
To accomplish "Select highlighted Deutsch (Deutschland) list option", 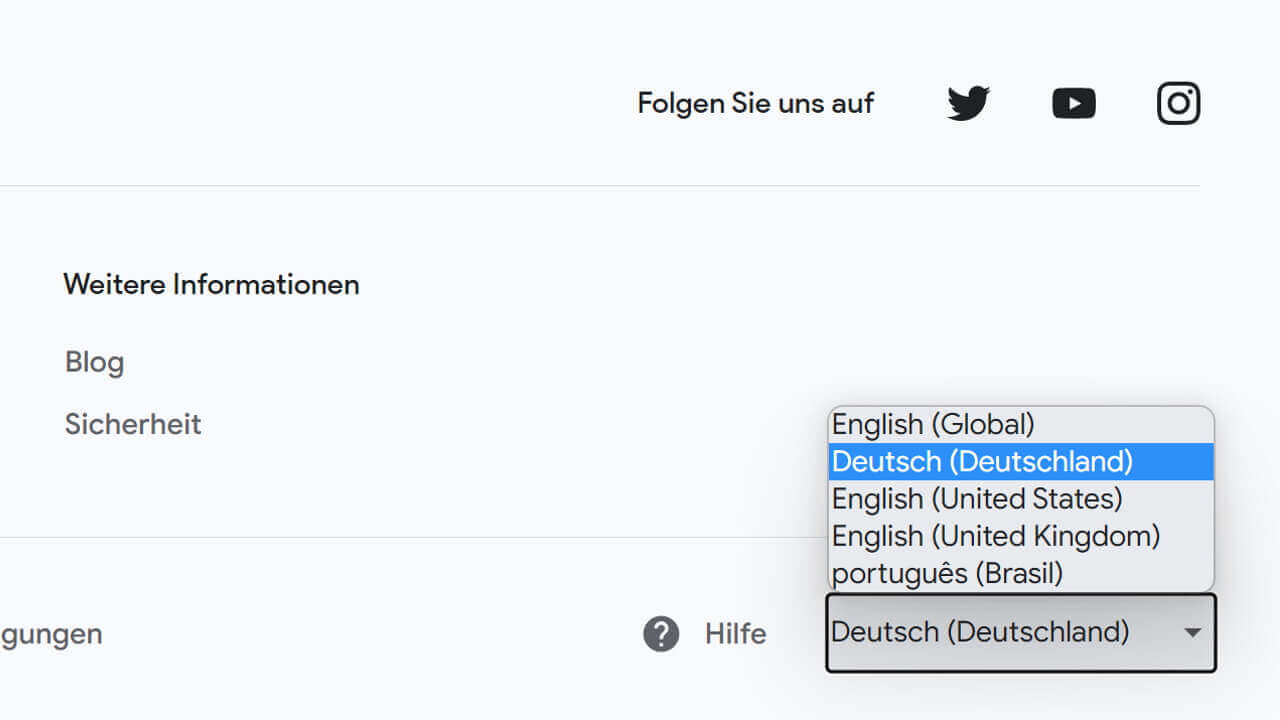I will [x=982, y=462].
